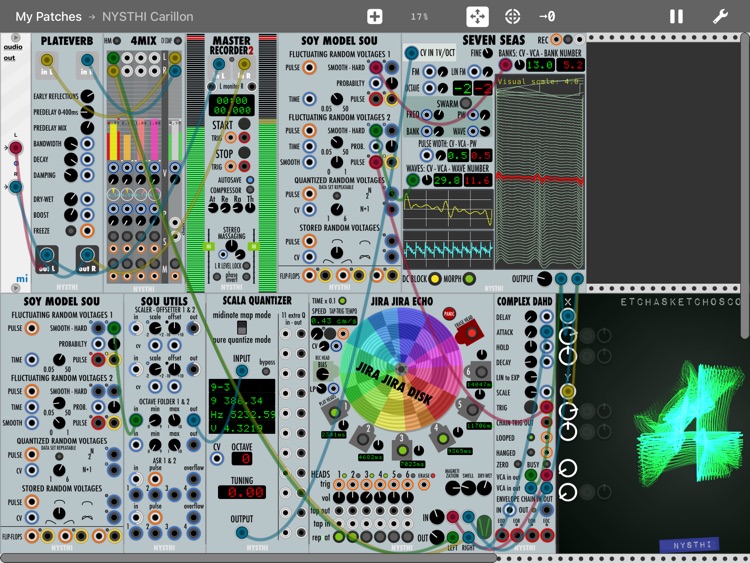This screenshot has height=563, width=750.
Task: Click the INPUT jack on Scala Quantizer
Action: [x=242, y=371]
